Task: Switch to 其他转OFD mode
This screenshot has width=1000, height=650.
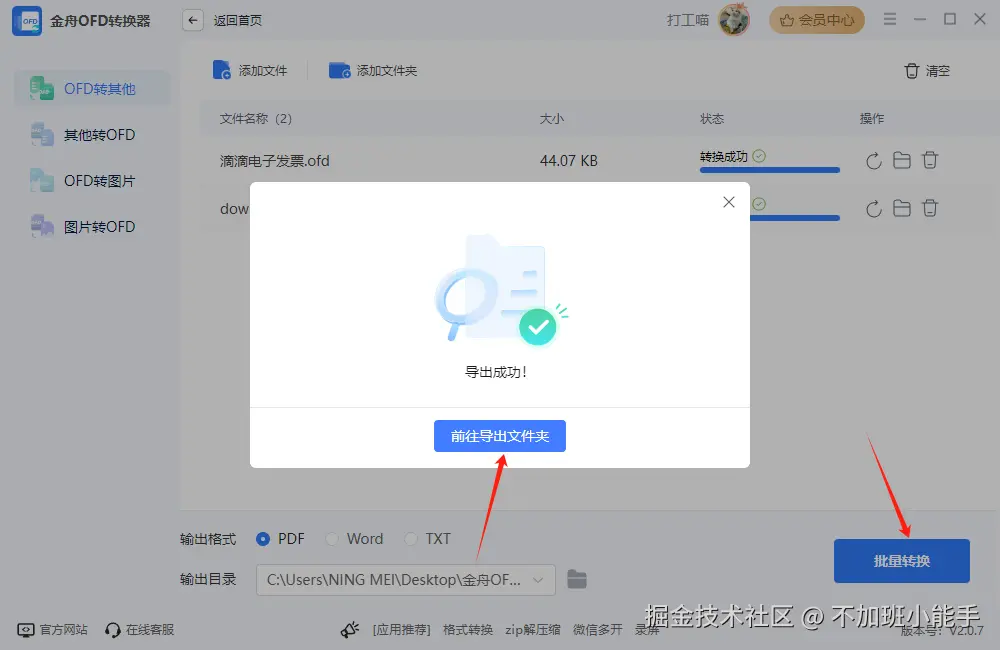Action: 92,135
